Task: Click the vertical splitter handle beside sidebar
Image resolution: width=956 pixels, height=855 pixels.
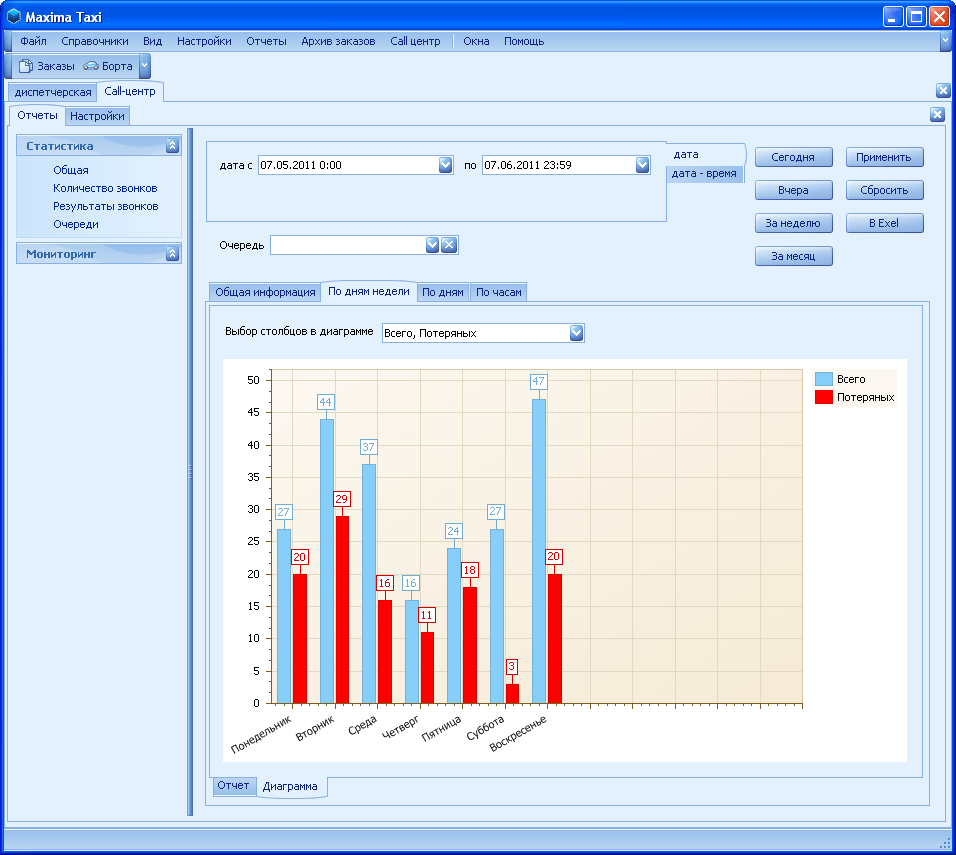Action: 190,472
